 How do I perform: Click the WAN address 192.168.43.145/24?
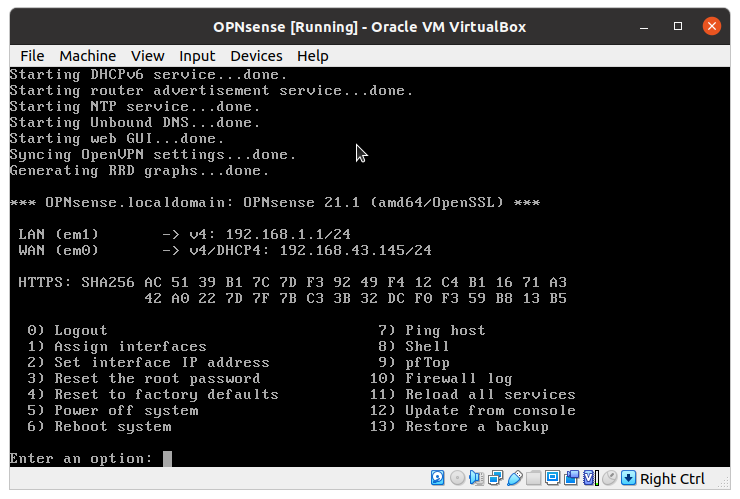pyautogui.click(x=355, y=250)
